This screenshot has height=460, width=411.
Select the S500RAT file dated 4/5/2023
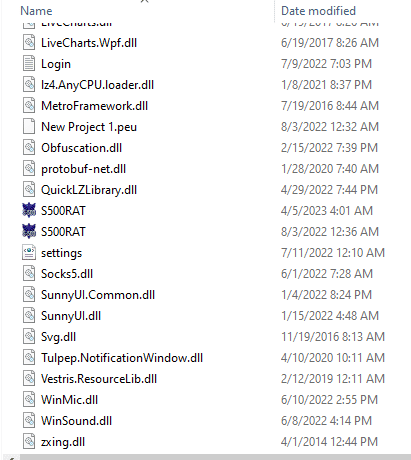coord(63,211)
